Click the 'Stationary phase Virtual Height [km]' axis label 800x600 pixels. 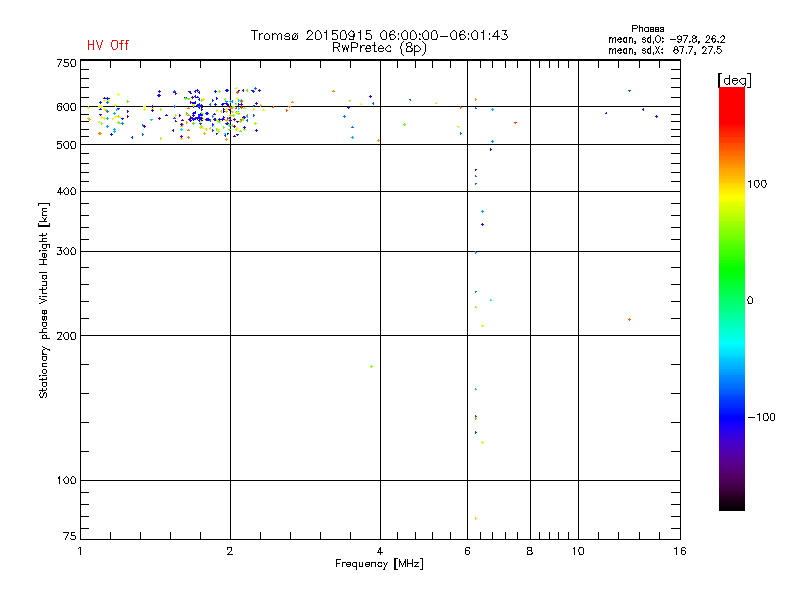tap(44, 300)
